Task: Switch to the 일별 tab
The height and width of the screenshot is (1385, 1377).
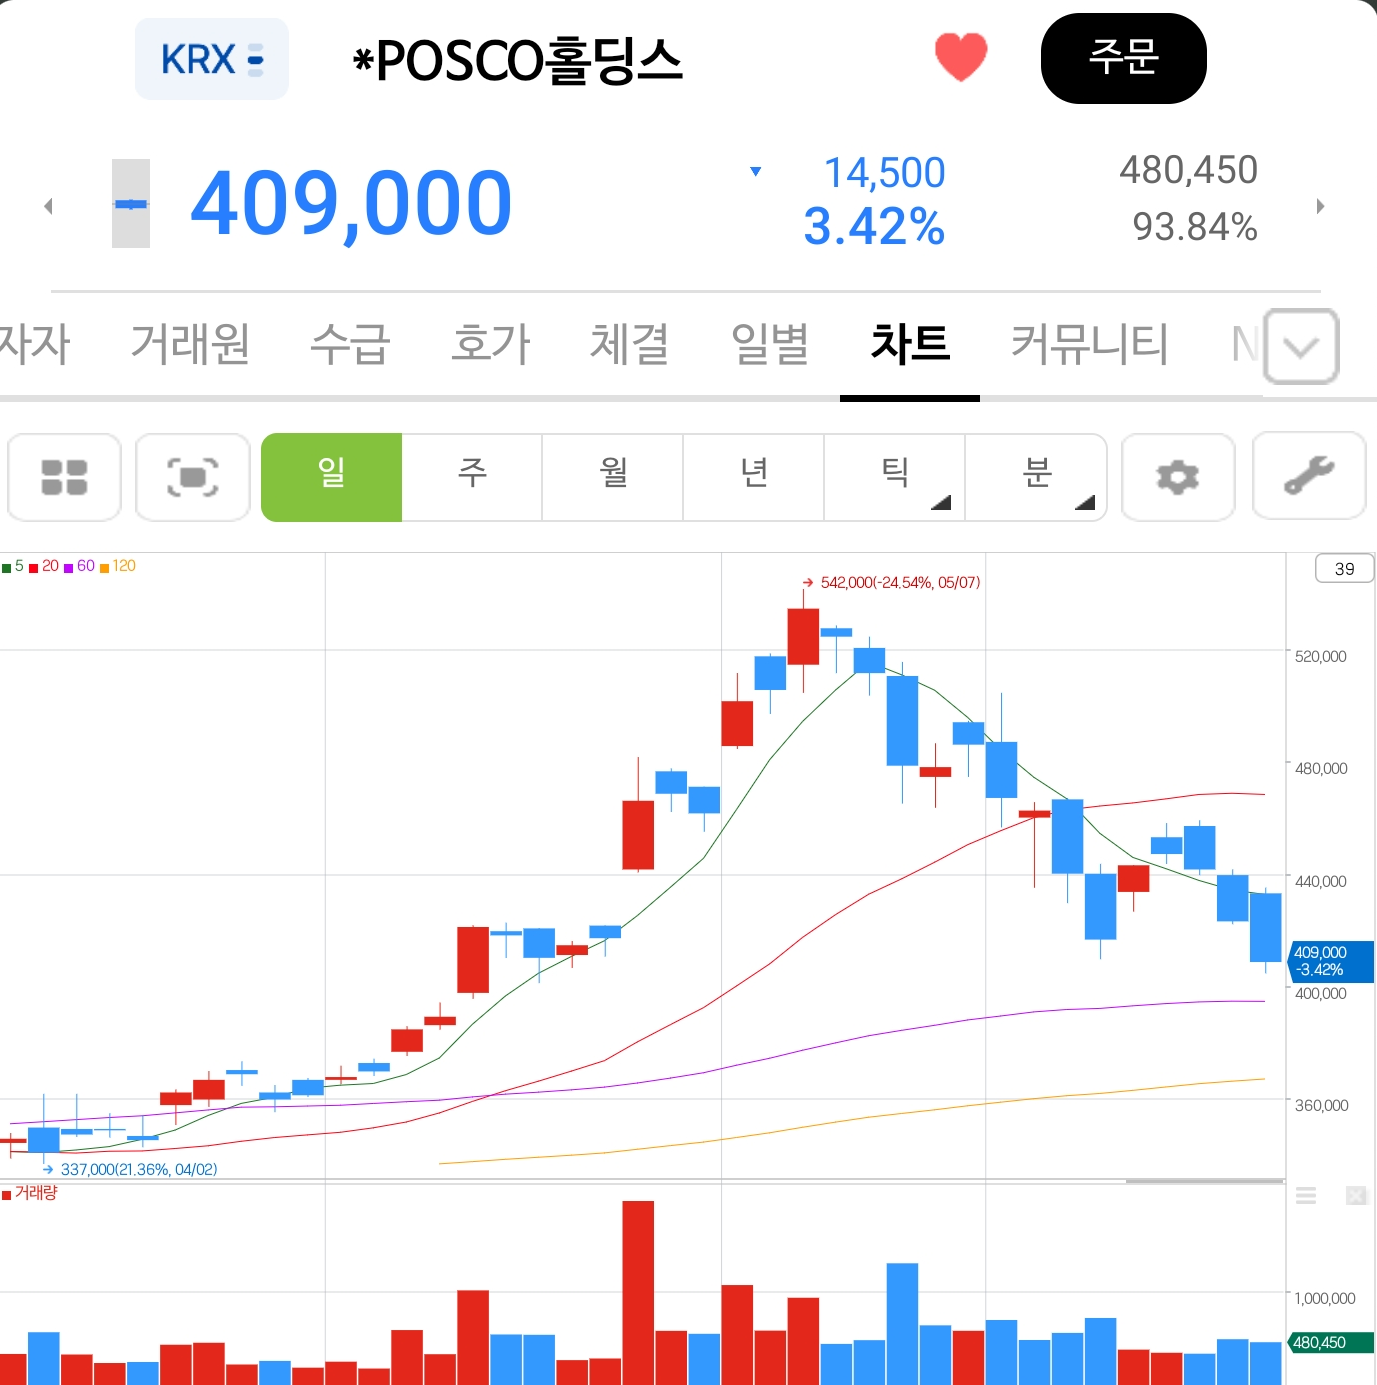Action: pos(770,344)
